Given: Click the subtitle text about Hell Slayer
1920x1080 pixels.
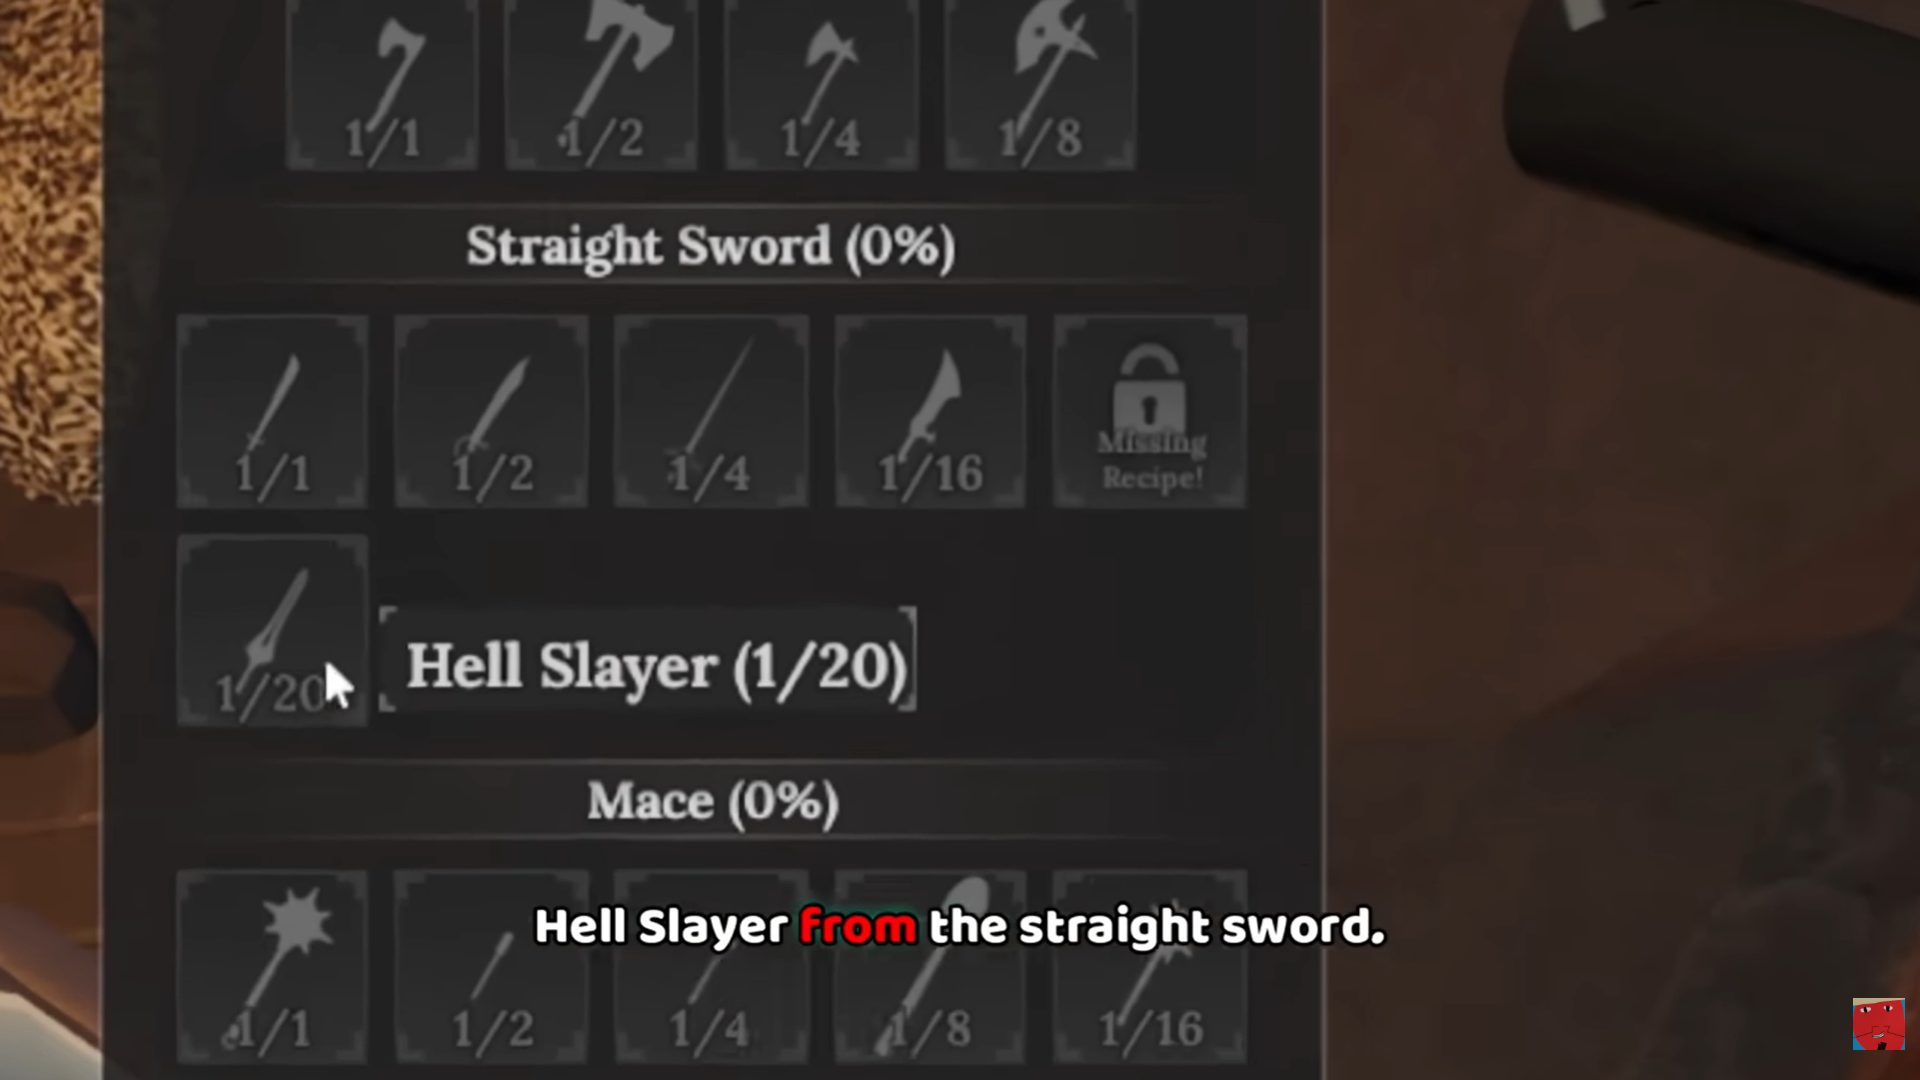Looking at the screenshot, I should [960, 927].
